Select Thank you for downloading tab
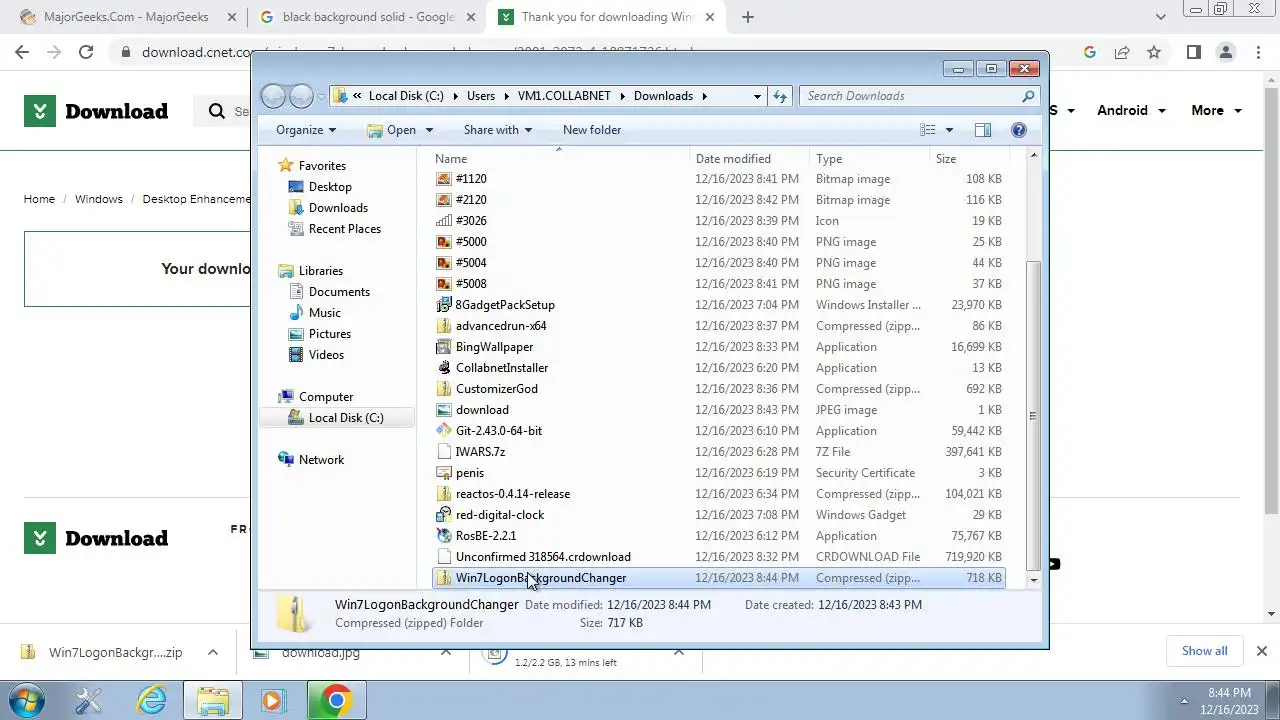This screenshot has height=720, width=1280. coord(607,17)
